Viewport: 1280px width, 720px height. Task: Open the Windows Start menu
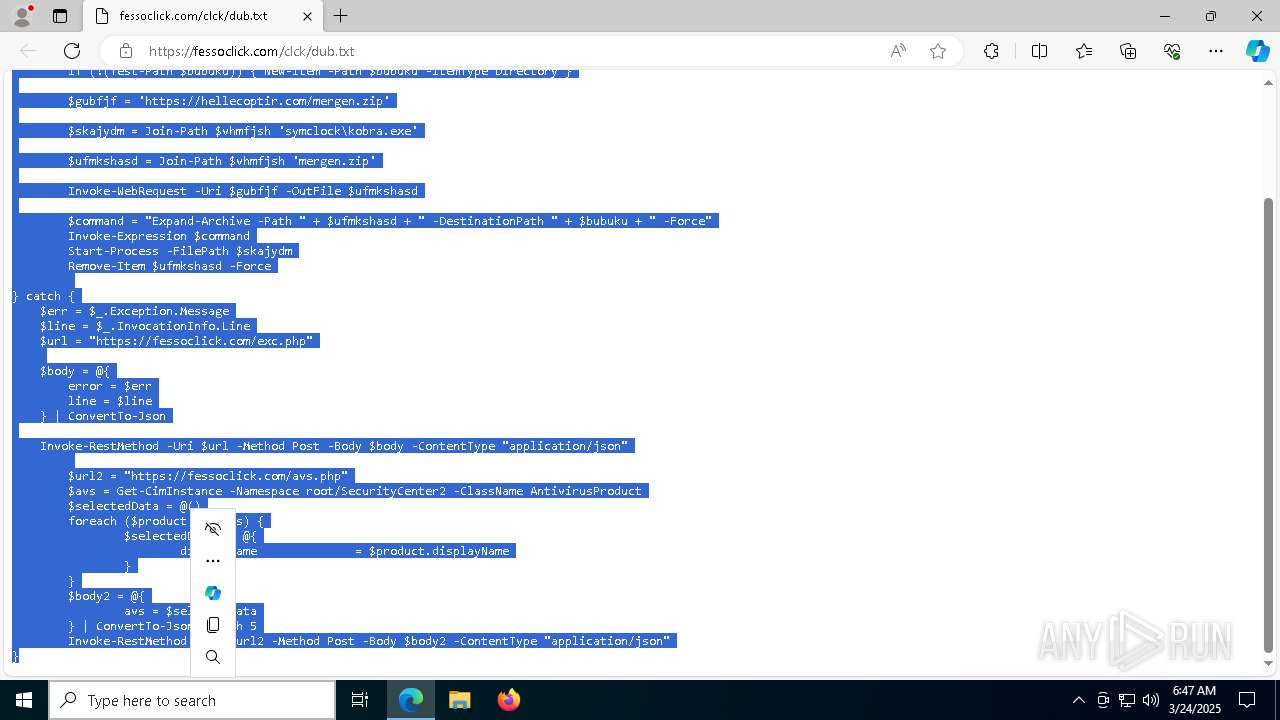tap(24, 700)
